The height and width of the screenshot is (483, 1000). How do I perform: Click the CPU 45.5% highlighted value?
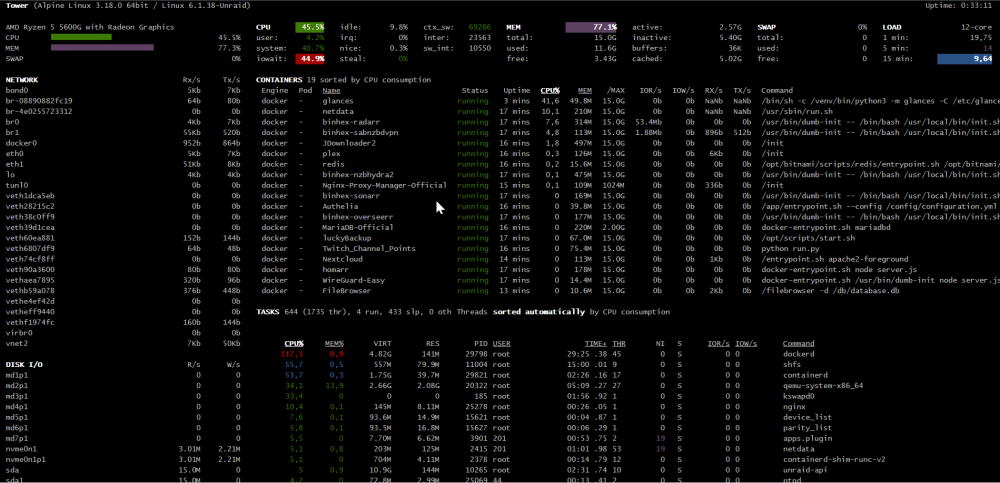tap(310, 27)
